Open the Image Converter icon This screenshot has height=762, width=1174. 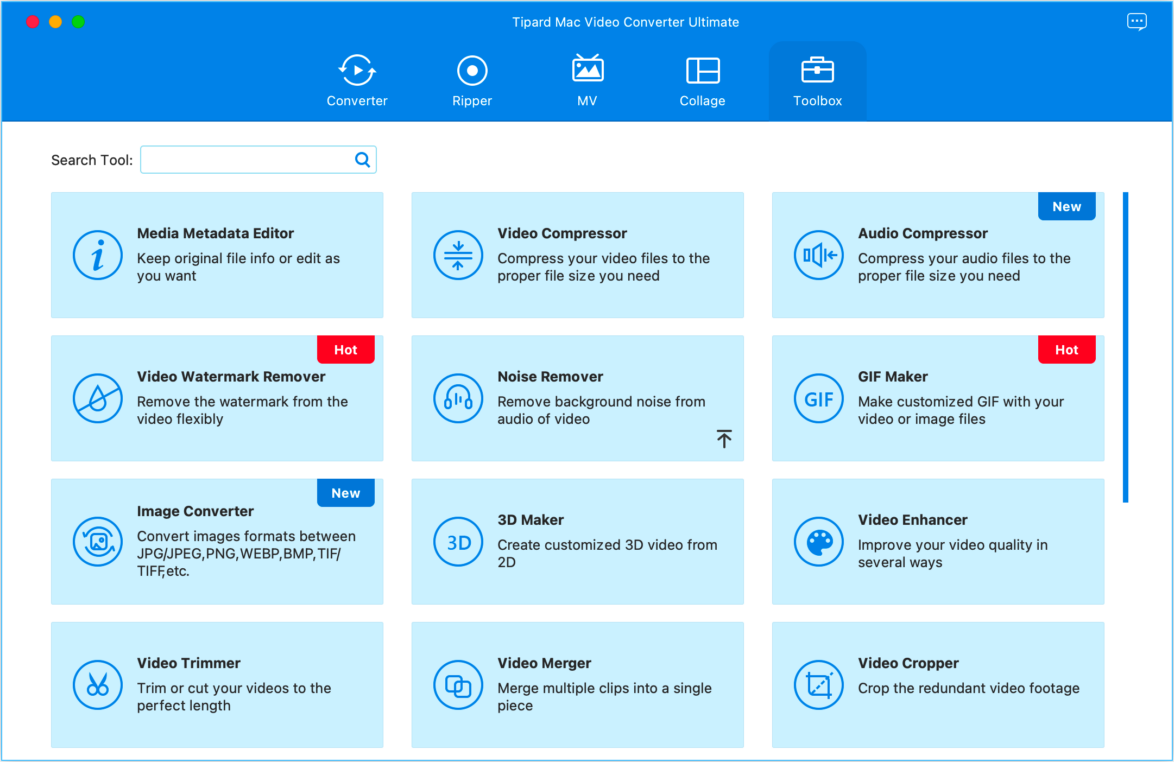[x=98, y=542]
